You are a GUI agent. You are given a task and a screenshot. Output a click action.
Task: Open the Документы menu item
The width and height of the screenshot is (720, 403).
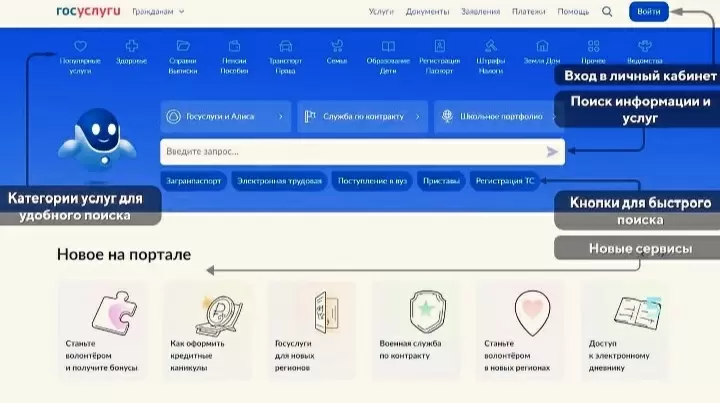pyautogui.click(x=427, y=11)
